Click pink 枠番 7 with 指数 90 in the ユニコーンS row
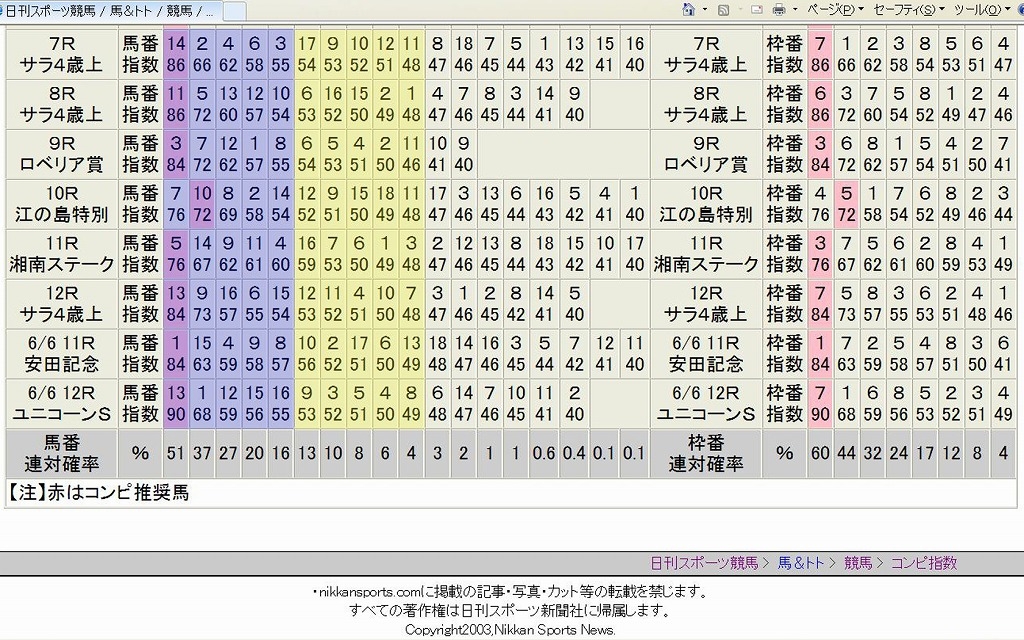The width and height of the screenshot is (1024, 640). coord(820,404)
